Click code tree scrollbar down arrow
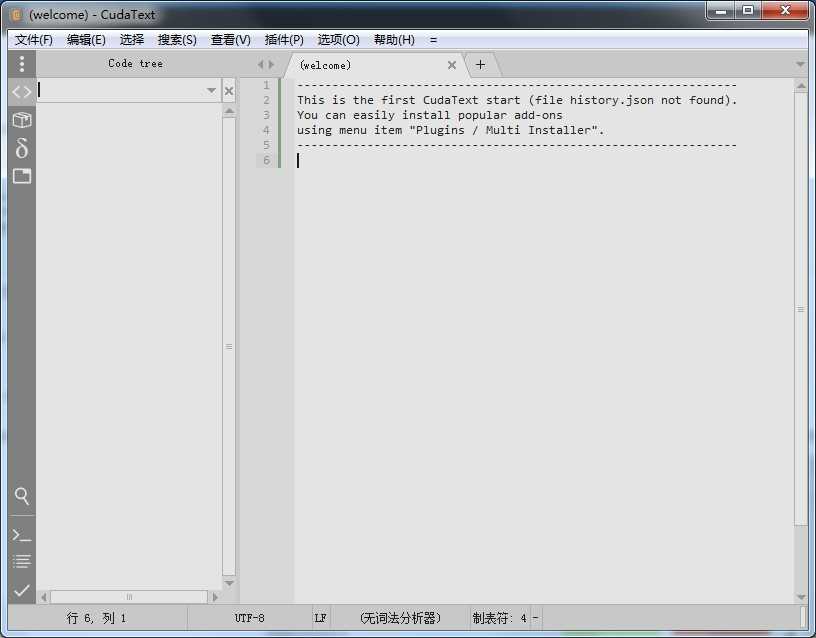Screen dimensions: 816x638 point(228,583)
